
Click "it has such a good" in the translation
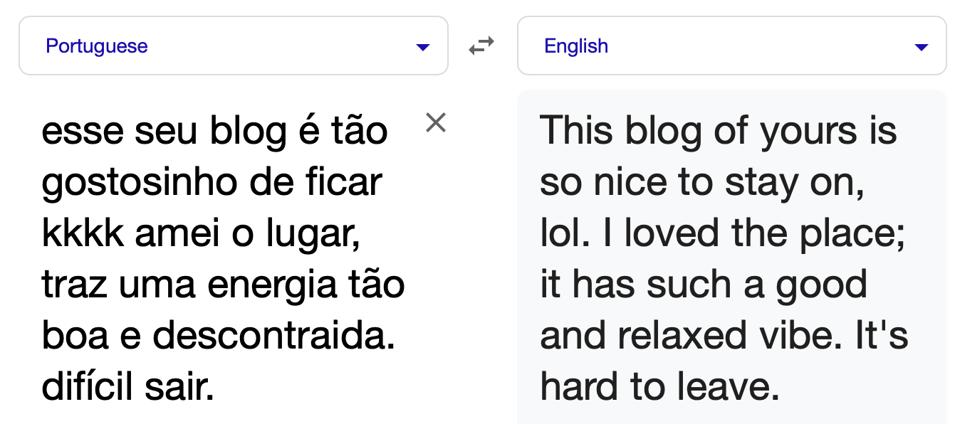point(704,285)
